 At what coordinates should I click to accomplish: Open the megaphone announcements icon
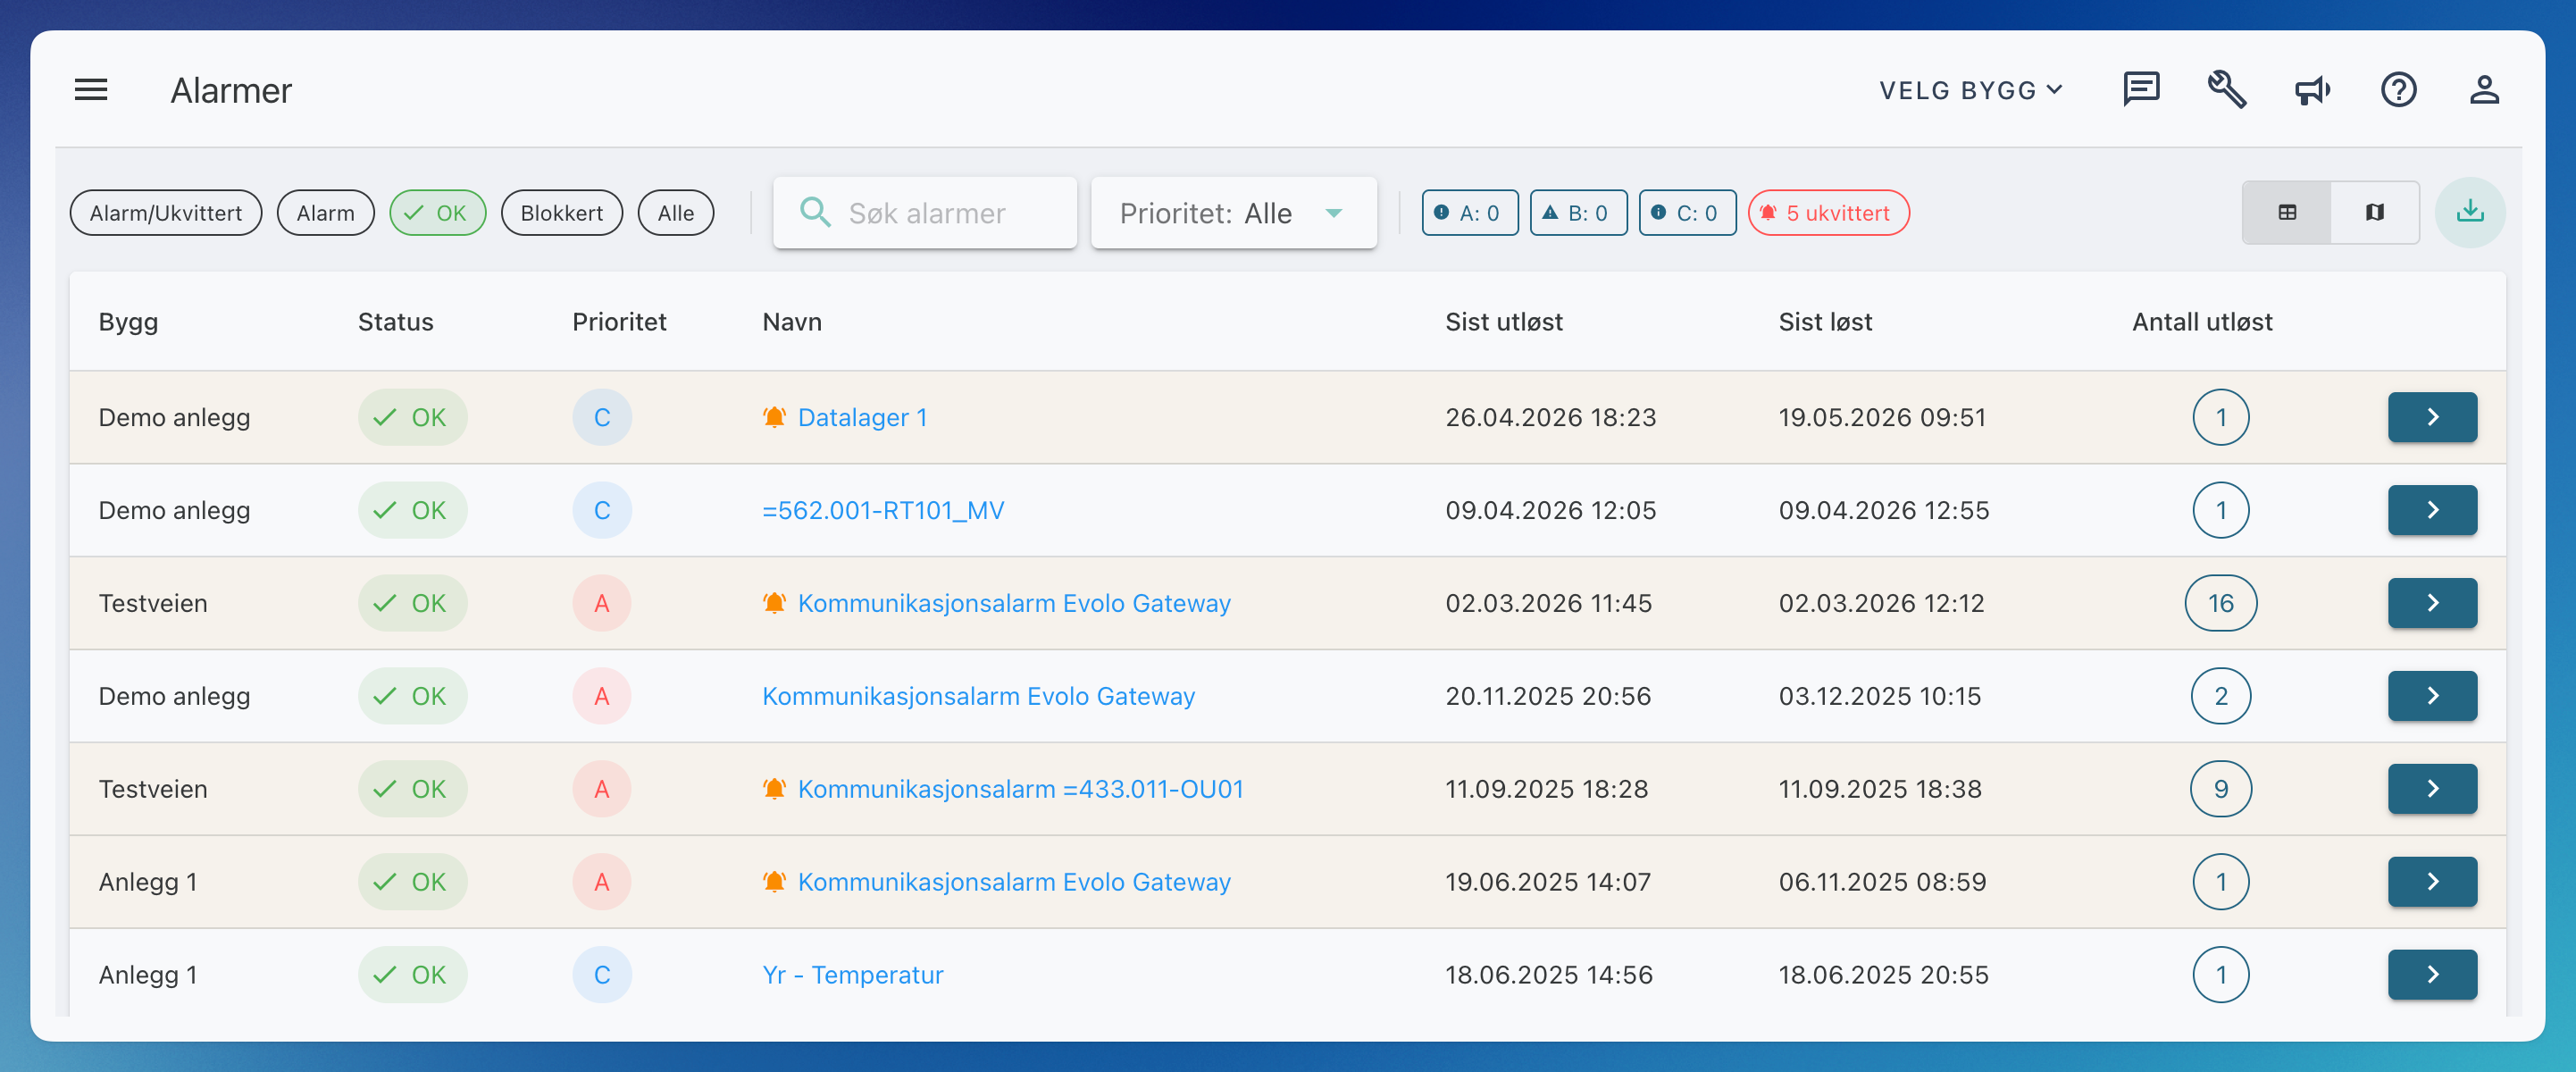tap(2312, 90)
